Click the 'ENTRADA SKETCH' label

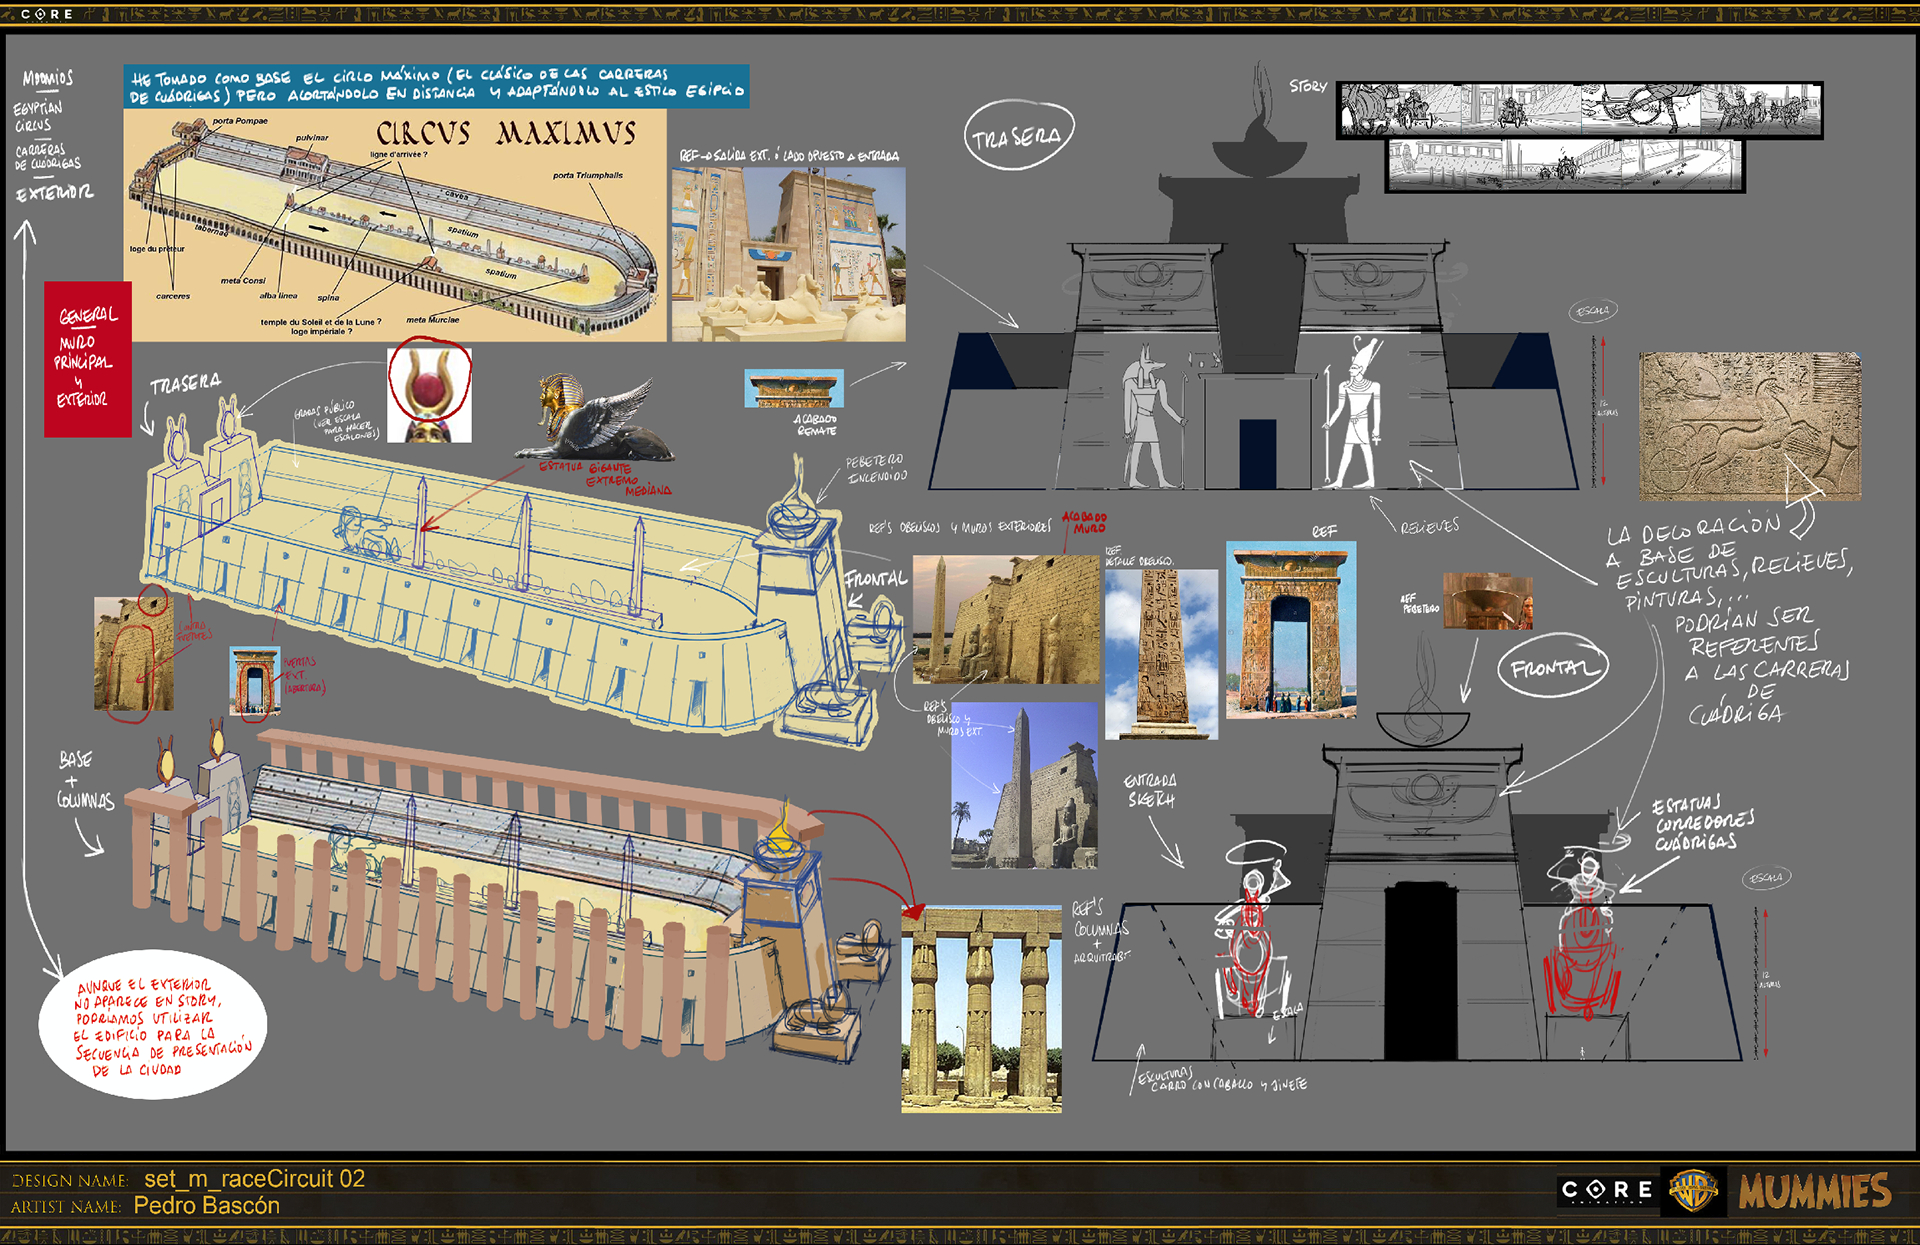point(1150,790)
